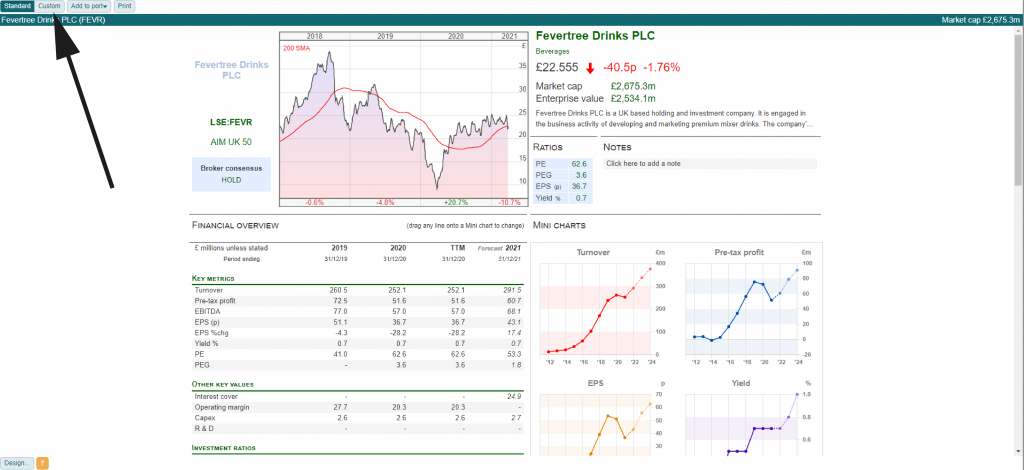
Task: Select the Interest cover row label
Action: [x=216, y=396]
